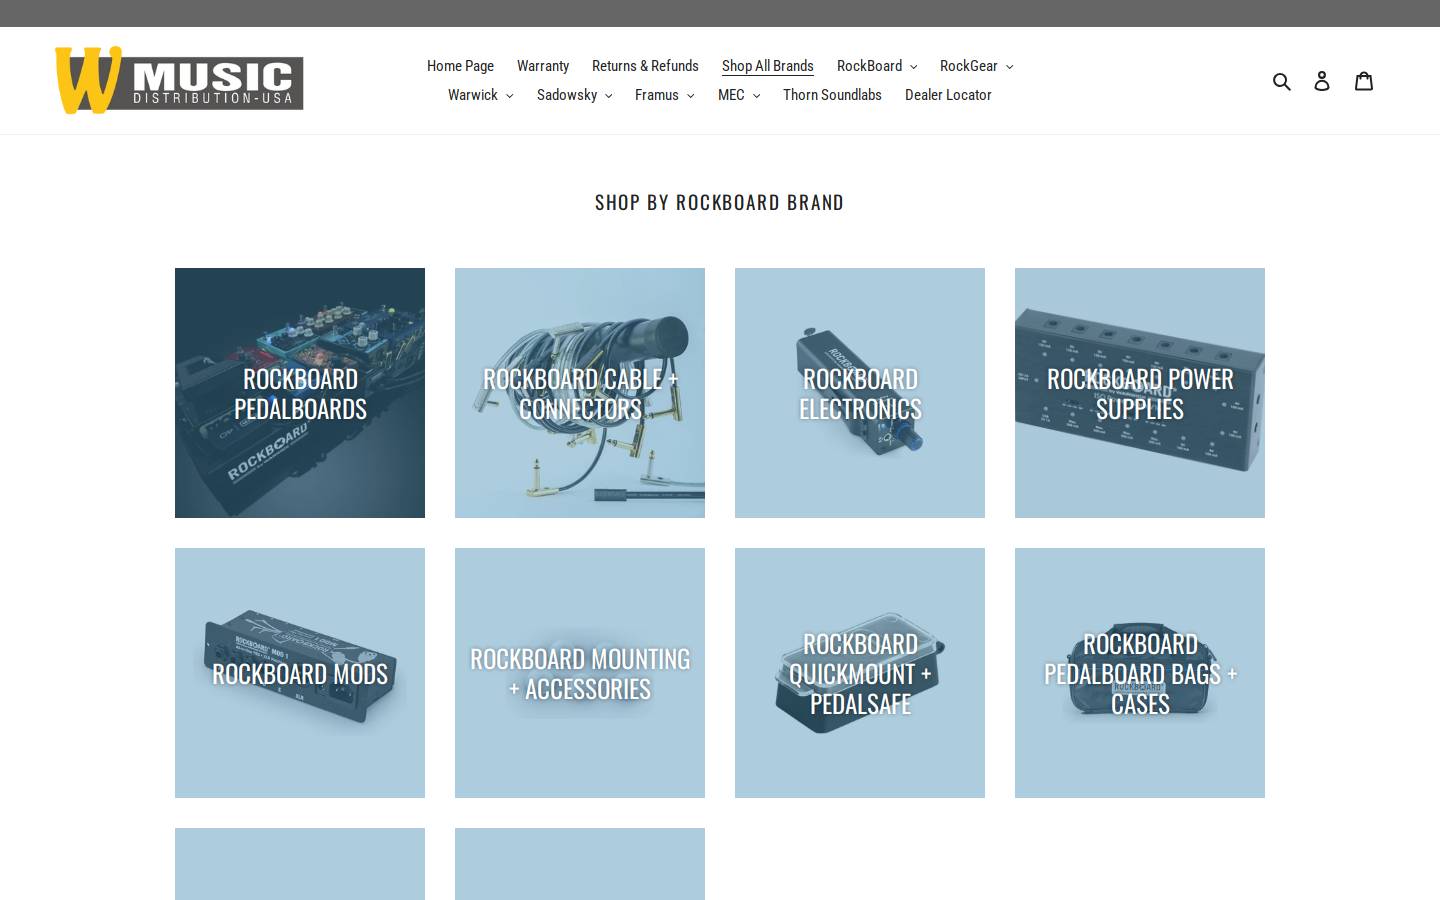Open RockBoard Mounting + Accessories tile
Image resolution: width=1440 pixels, height=900 pixels.
pos(580,673)
